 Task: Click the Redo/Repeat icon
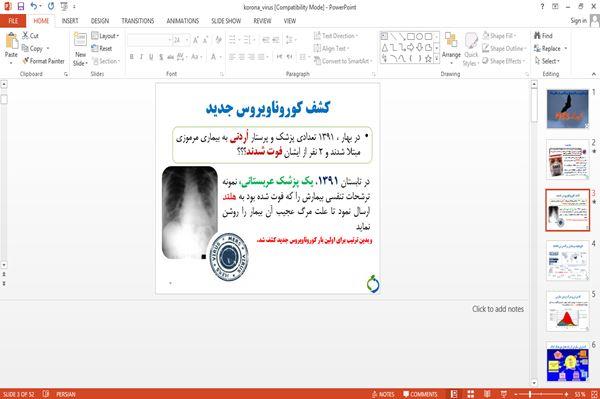tap(51, 7)
